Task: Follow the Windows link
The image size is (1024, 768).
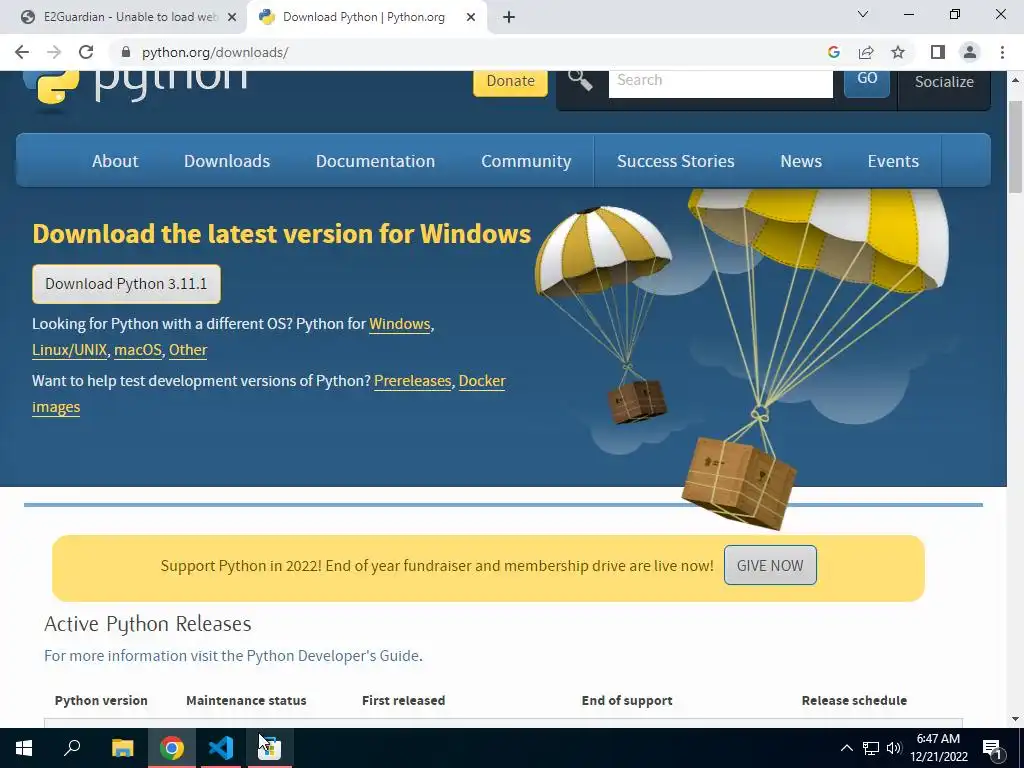Action: [400, 324]
